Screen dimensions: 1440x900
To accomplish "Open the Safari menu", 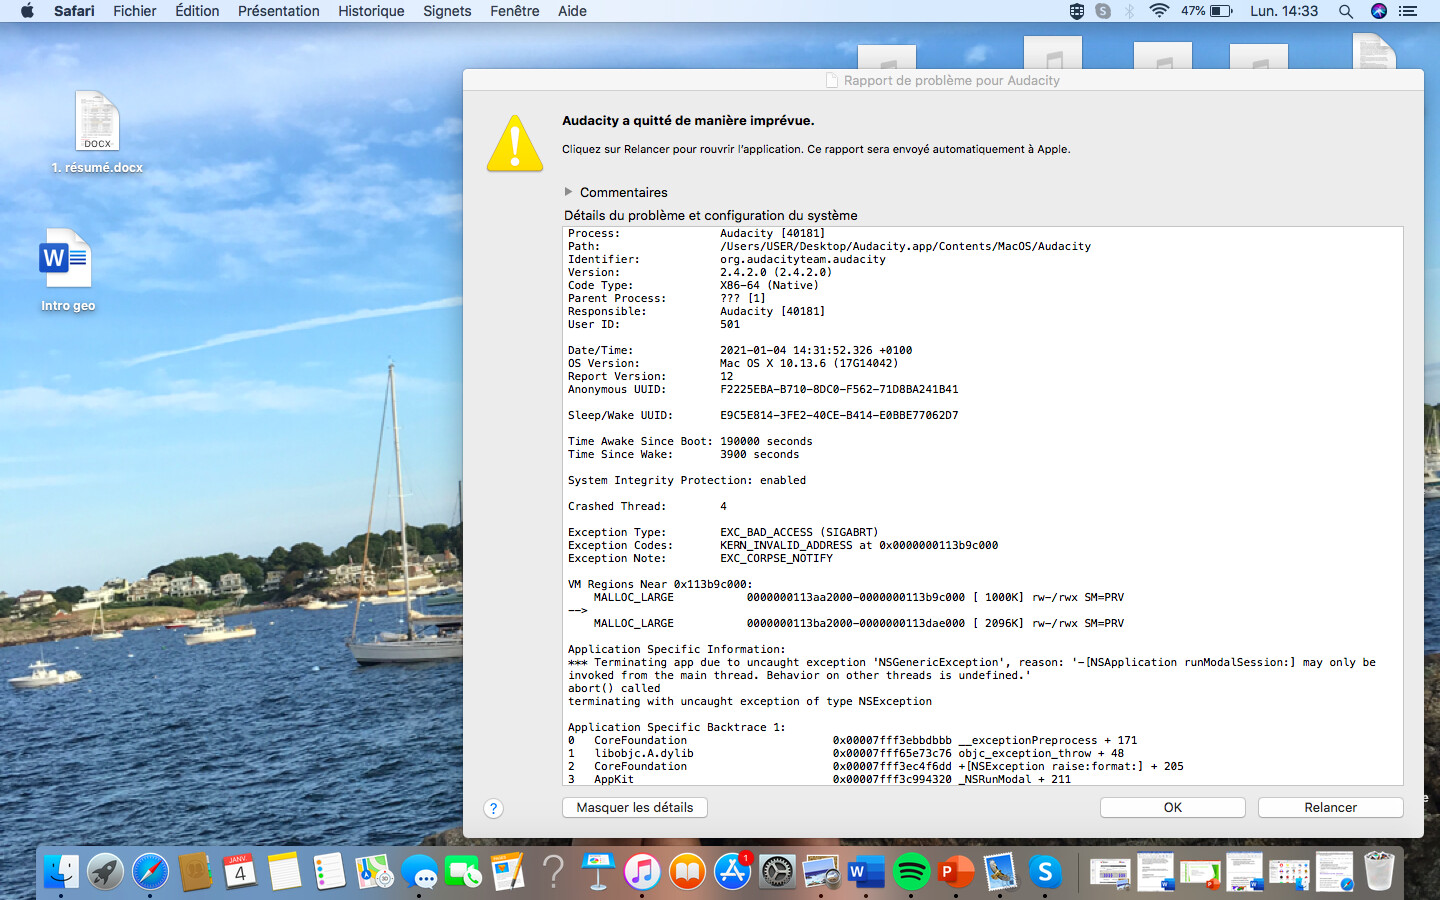I will point(74,11).
